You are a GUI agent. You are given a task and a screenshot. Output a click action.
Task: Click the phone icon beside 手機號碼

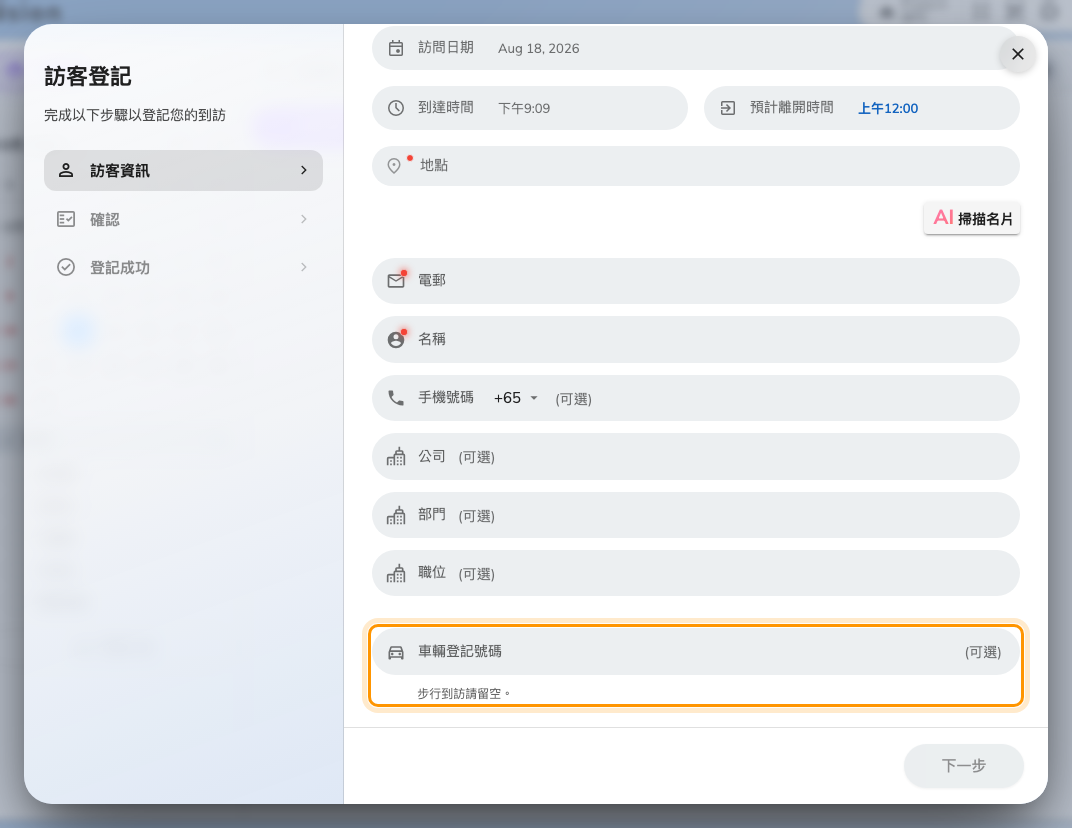coord(396,398)
